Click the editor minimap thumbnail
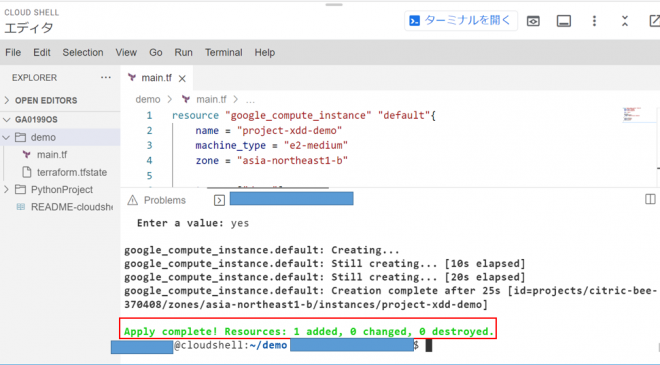660x365 pixels. coord(632,114)
